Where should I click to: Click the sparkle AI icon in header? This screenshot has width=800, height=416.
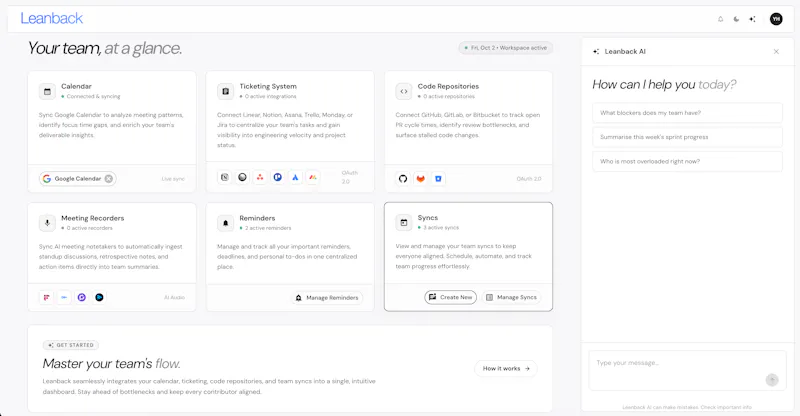tap(752, 19)
